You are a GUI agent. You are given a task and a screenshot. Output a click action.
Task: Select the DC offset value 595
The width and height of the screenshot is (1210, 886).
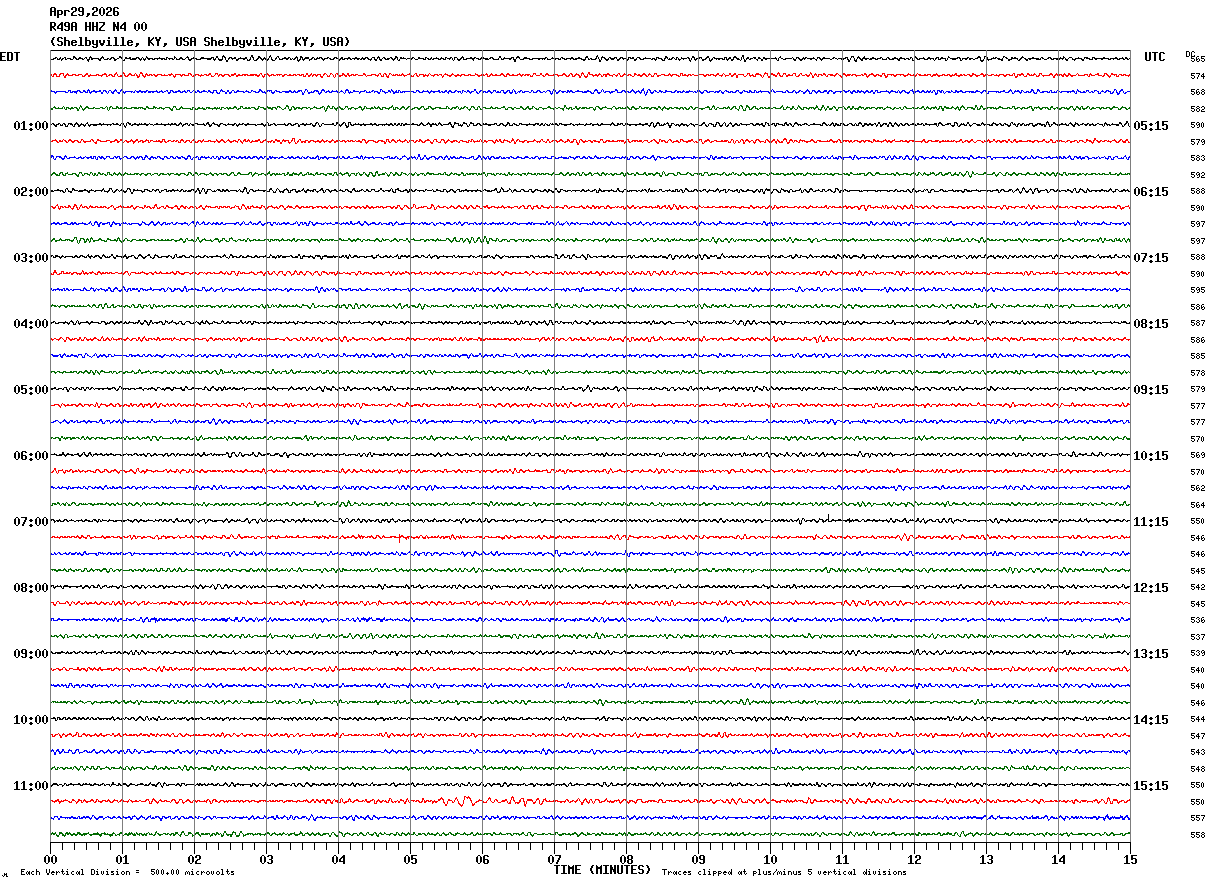pyautogui.click(x=1197, y=291)
